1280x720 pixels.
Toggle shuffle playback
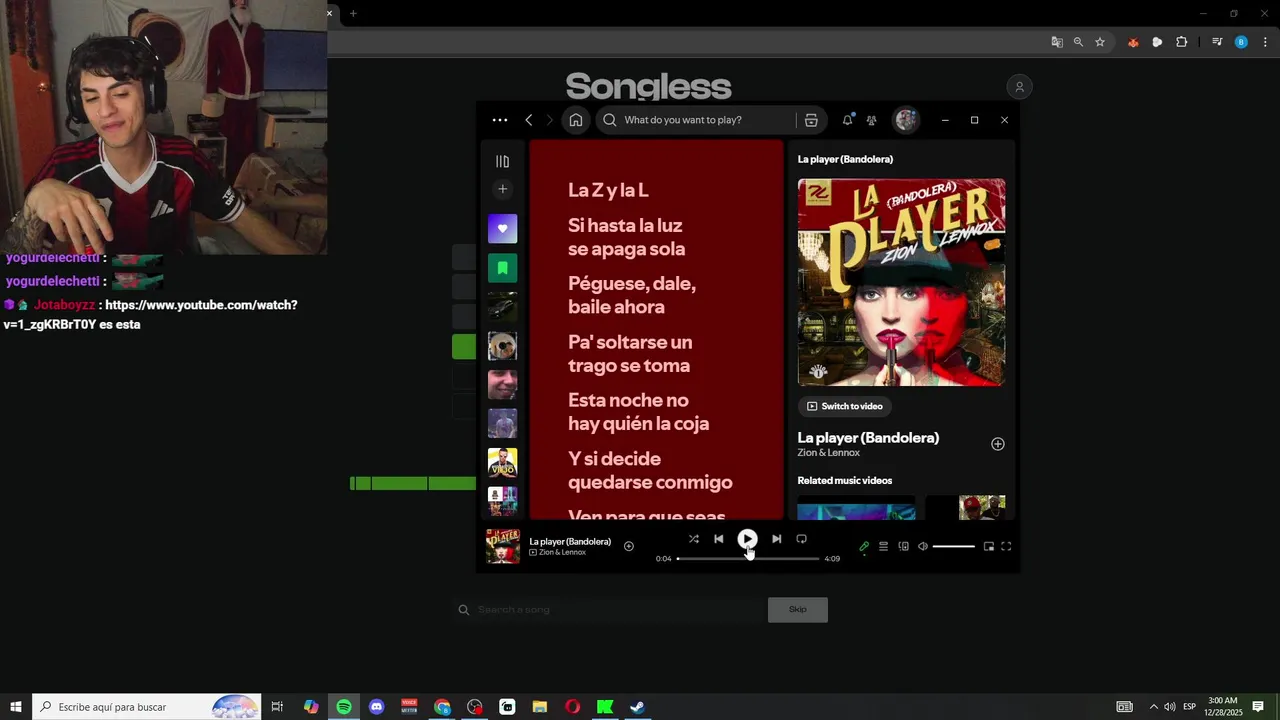coord(693,539)
